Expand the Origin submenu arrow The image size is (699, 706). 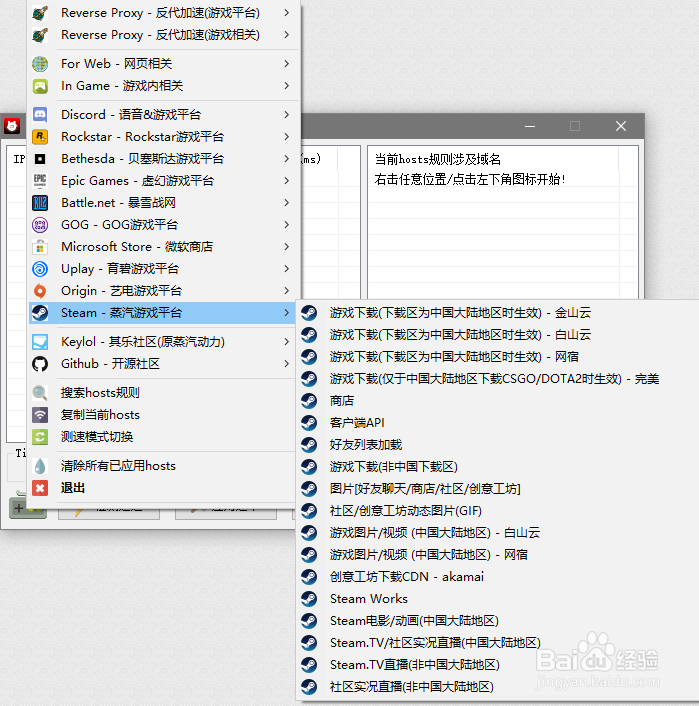tap(286, 291)
